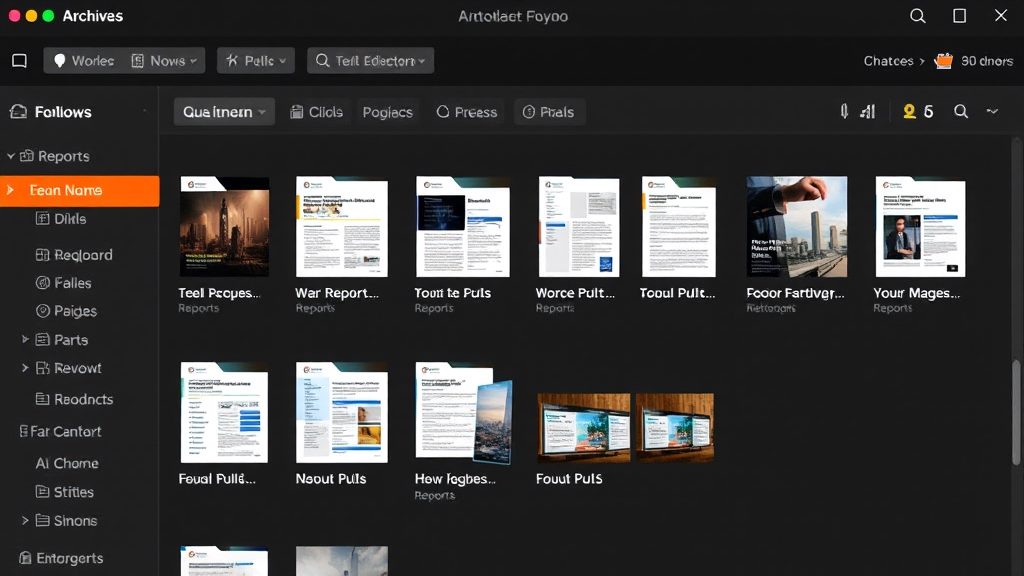Click the Dikls sidebar item icon

coord(42,219)
